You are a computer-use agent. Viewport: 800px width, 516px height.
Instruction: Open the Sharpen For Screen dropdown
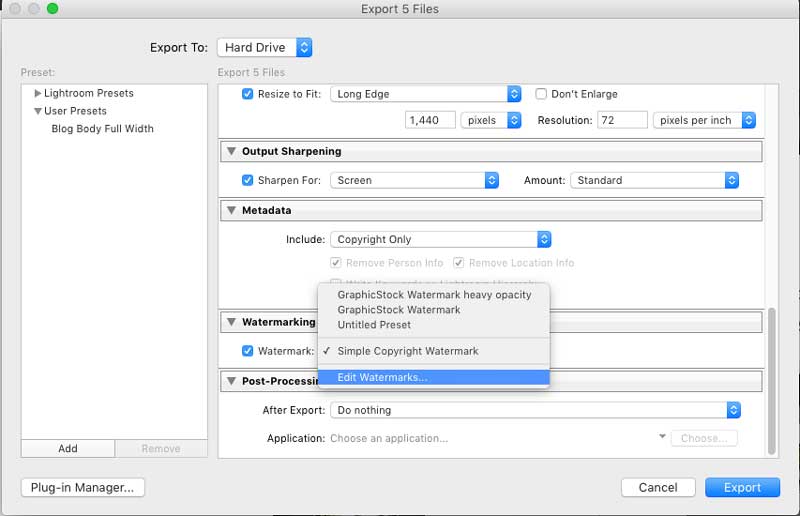414,181
